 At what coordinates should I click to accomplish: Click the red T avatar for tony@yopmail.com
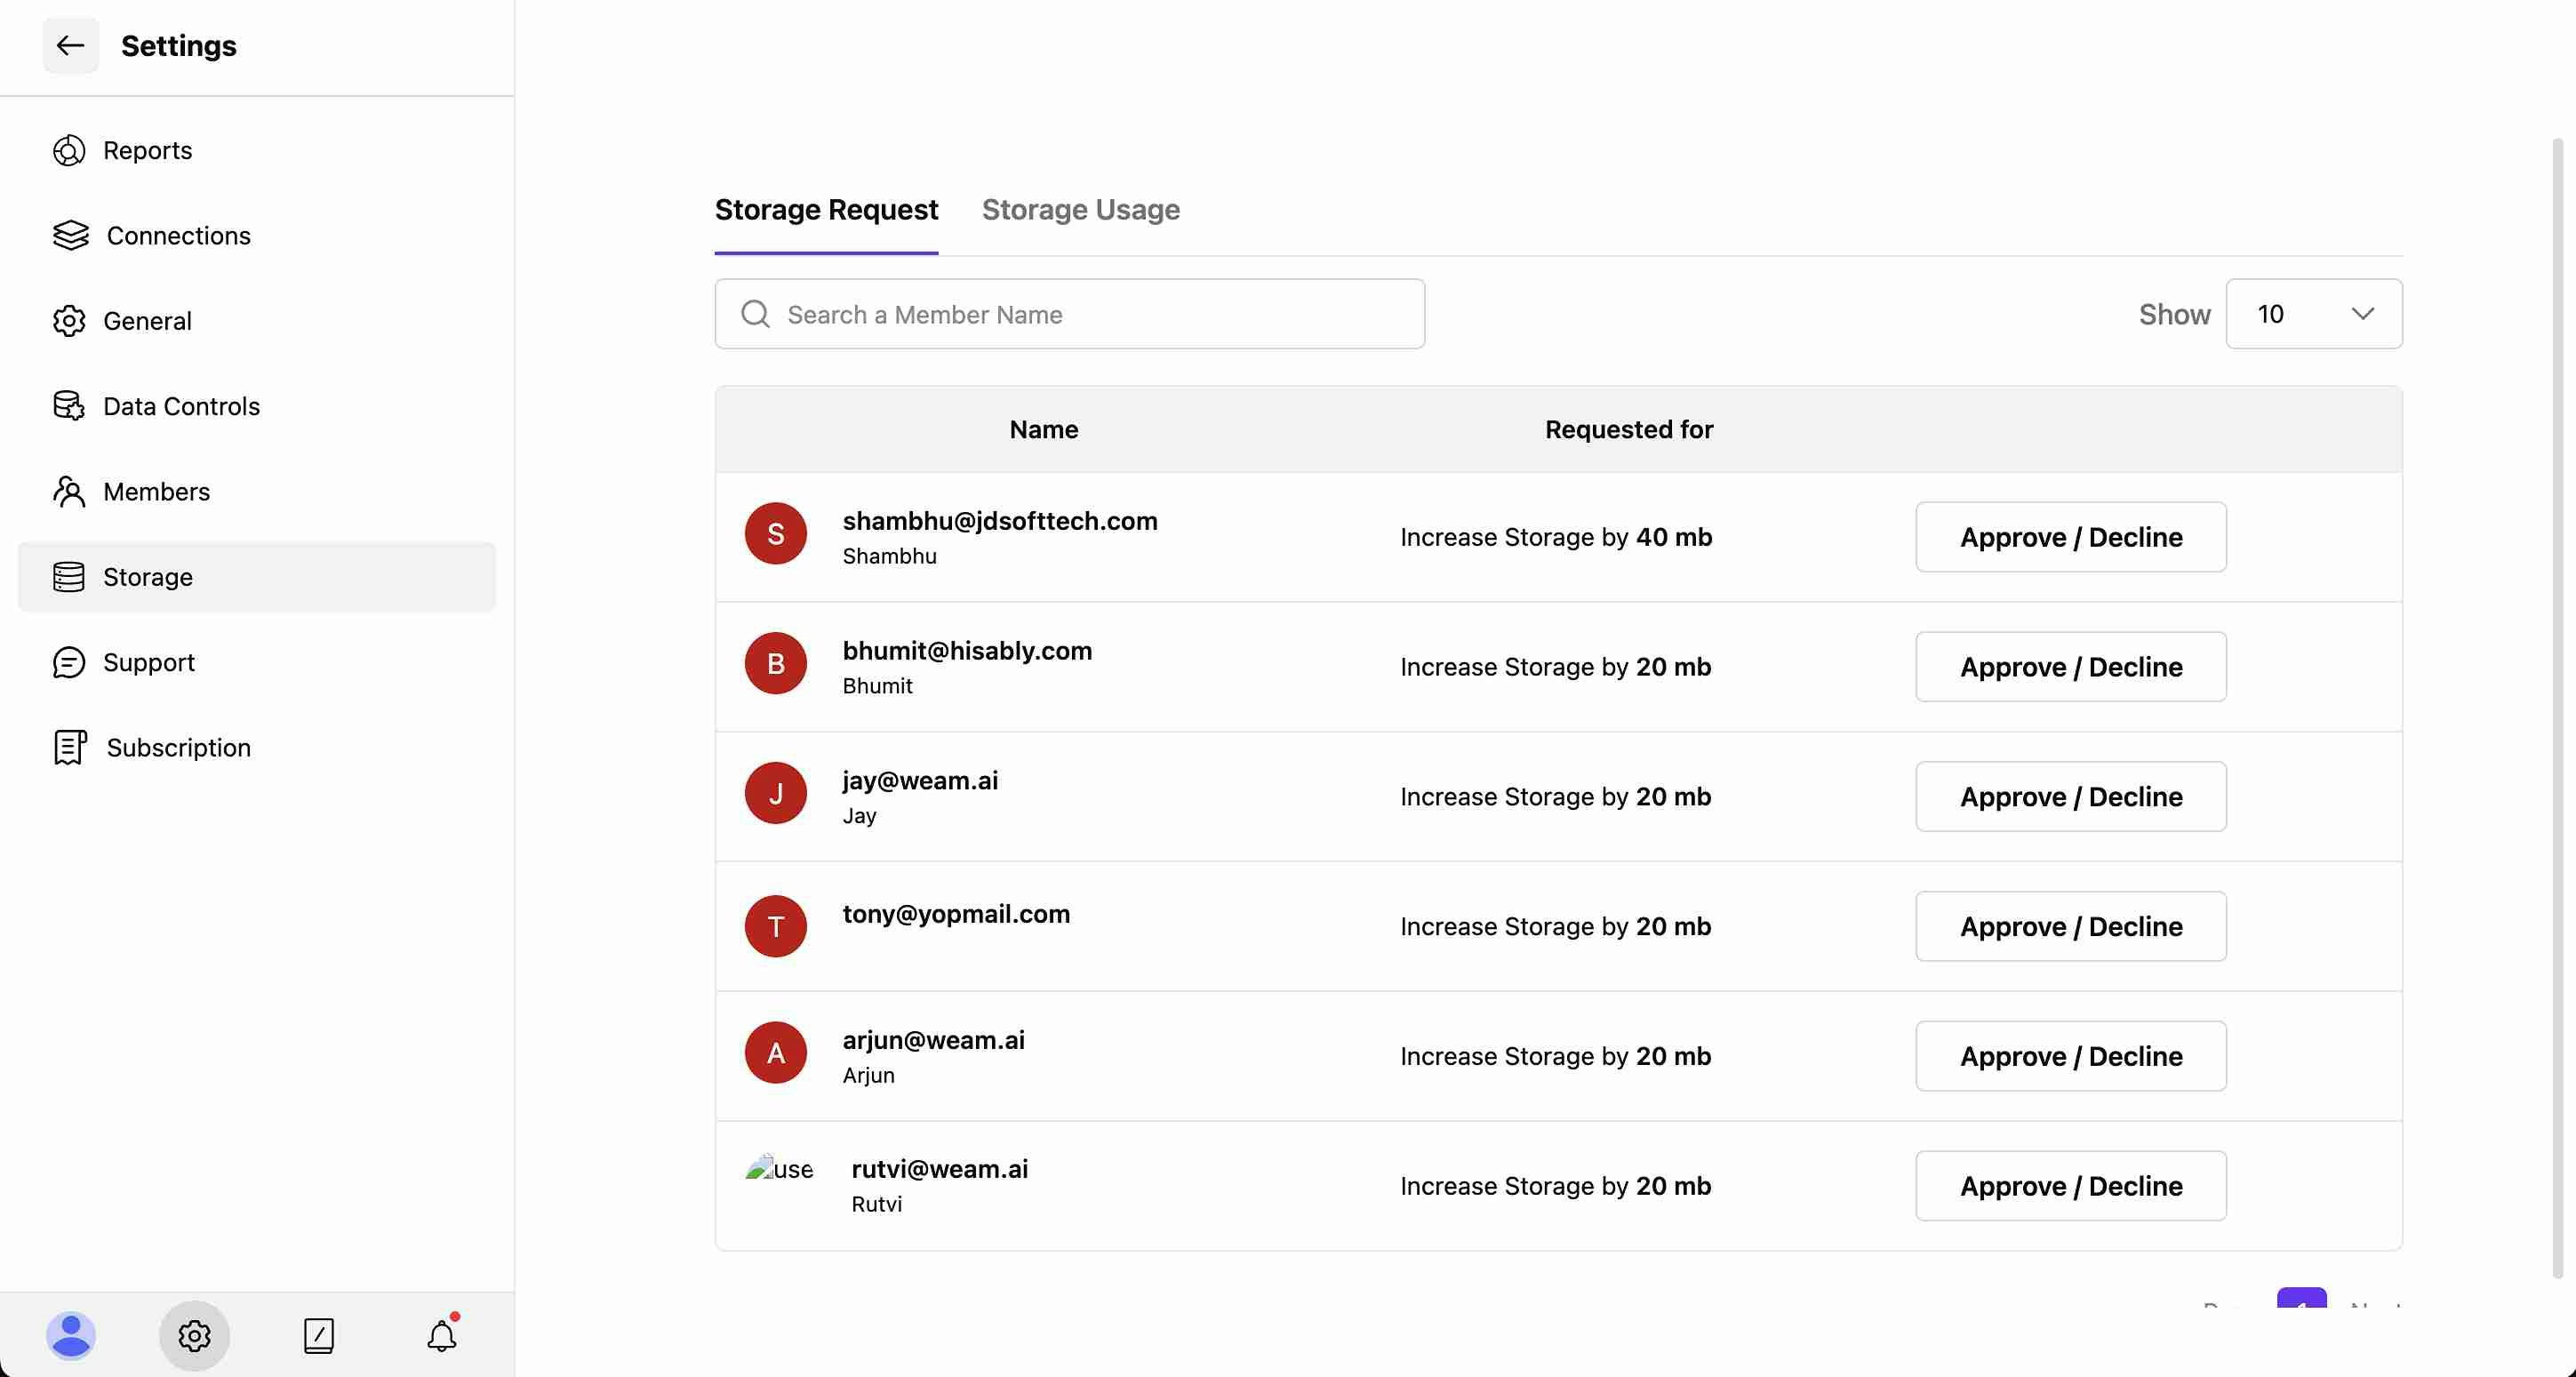tap(775, 926)
